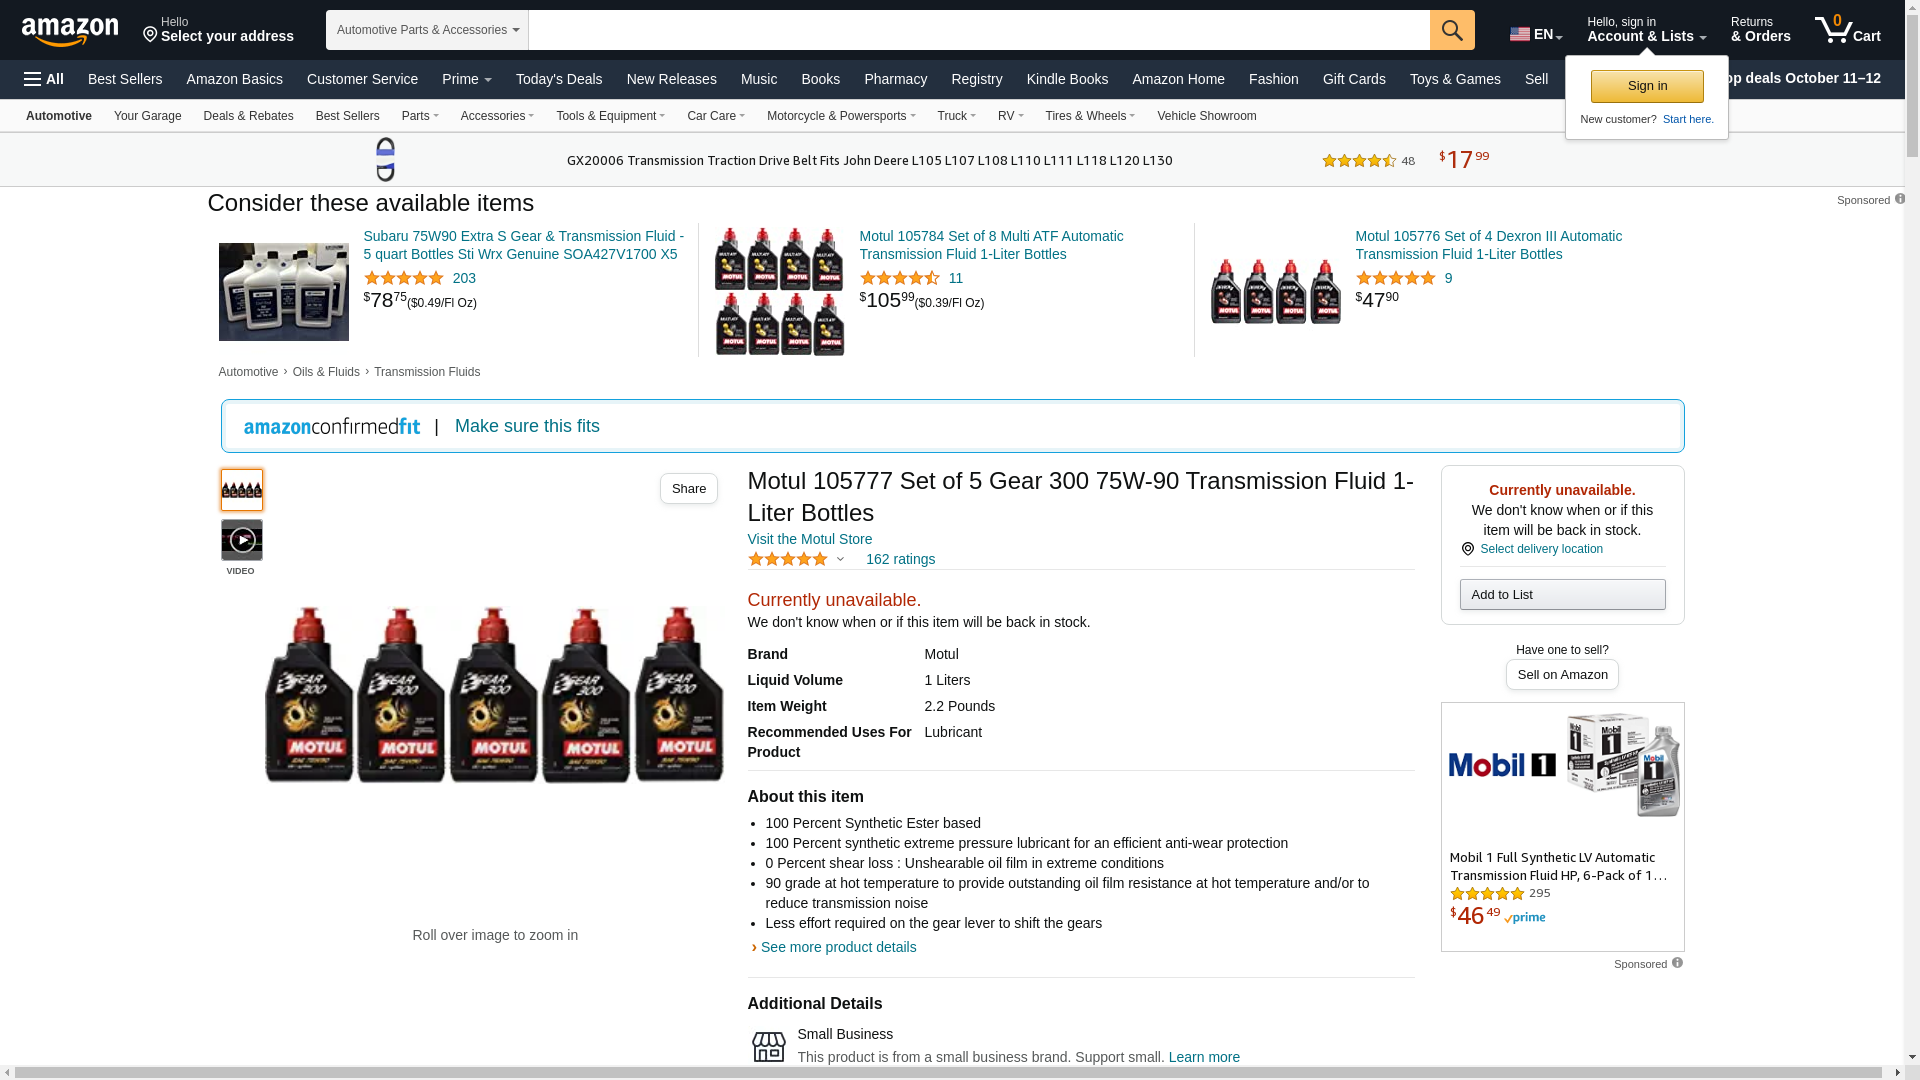Expand the Automotive Parts & Accessories search category dropdown

tap(427, 30)
